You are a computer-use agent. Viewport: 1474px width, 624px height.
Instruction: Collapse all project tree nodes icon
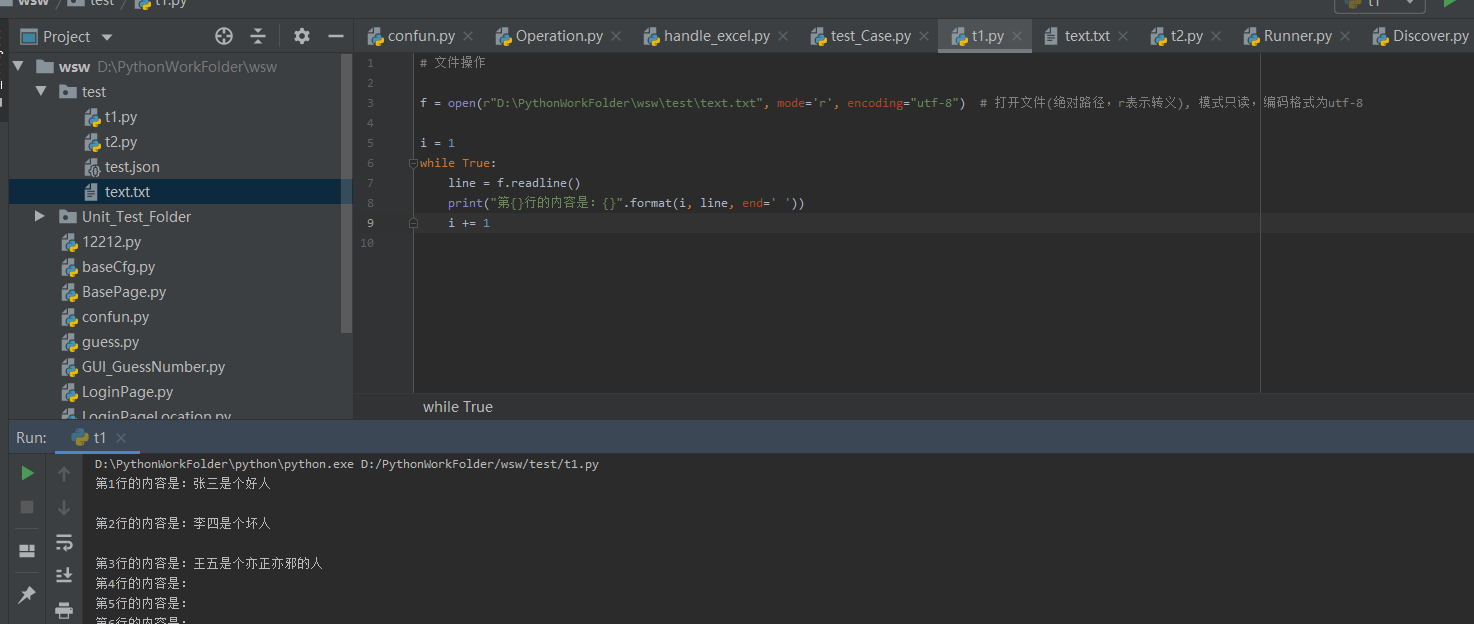point(258,36)
